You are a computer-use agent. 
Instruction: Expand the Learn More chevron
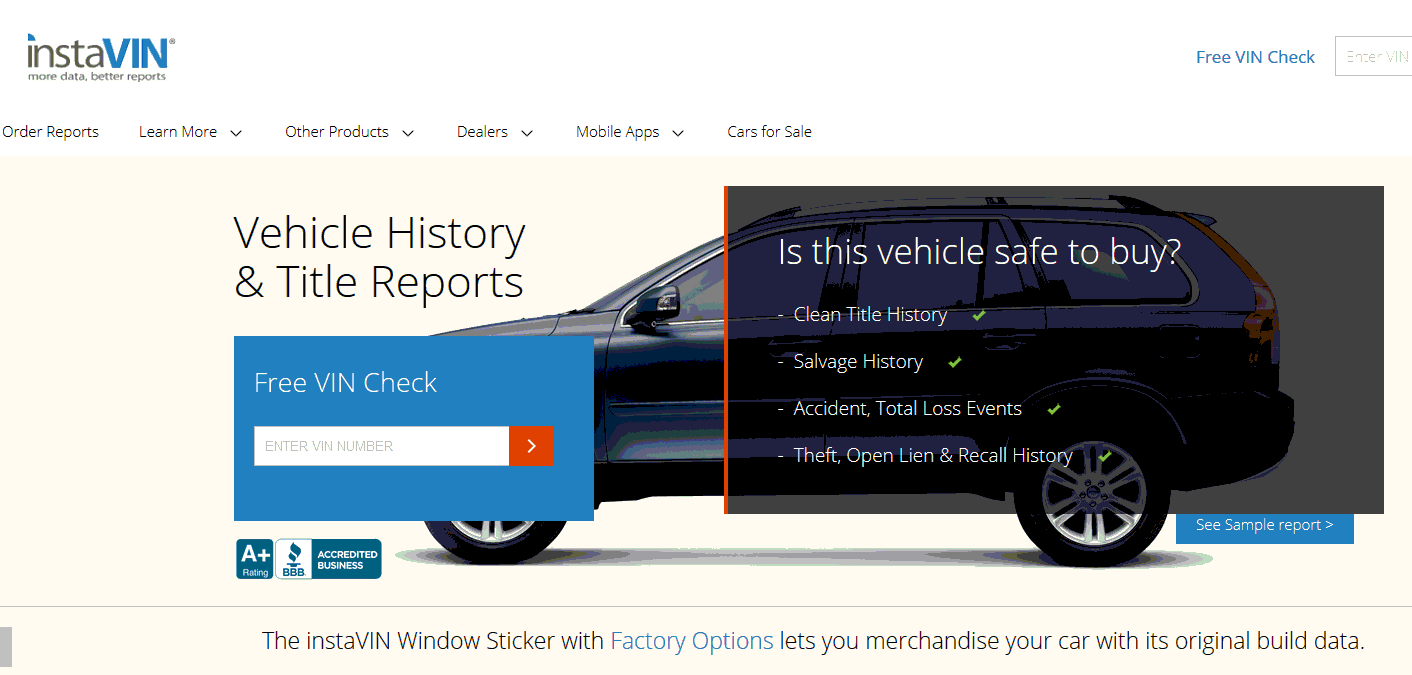pyautogui.click(x=236, y=133)
